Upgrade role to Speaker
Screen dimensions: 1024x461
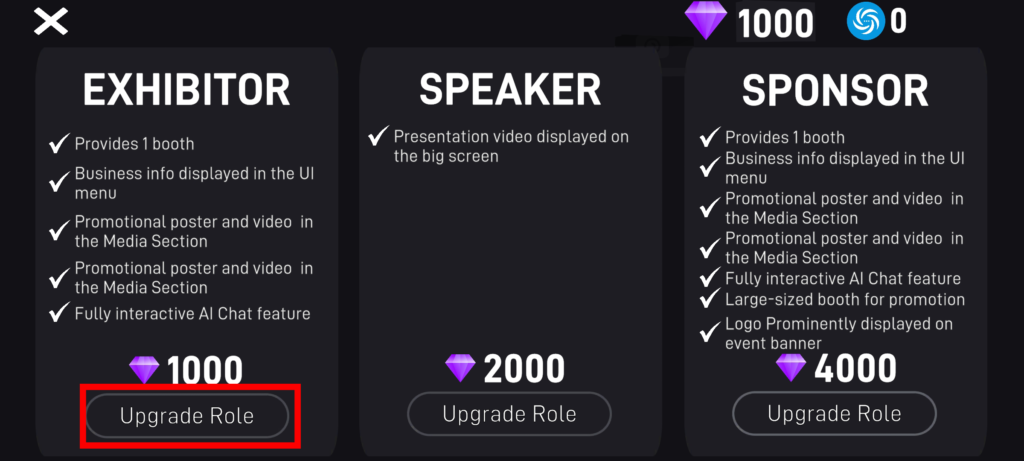pyautogui.click(x=509, y=413)
